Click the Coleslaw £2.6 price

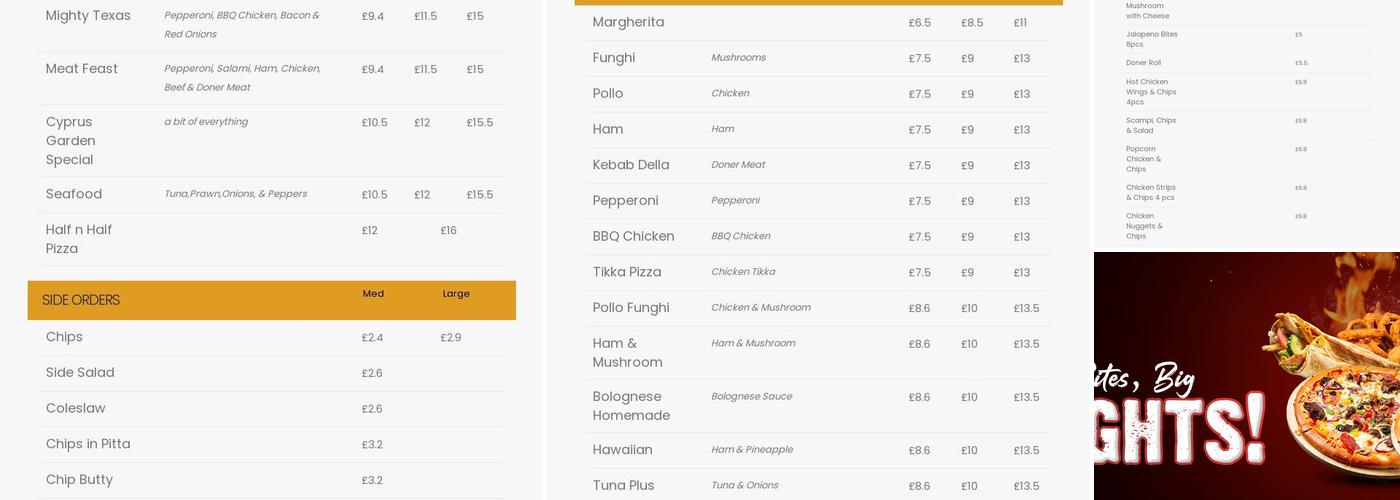(x=372, y=409)
